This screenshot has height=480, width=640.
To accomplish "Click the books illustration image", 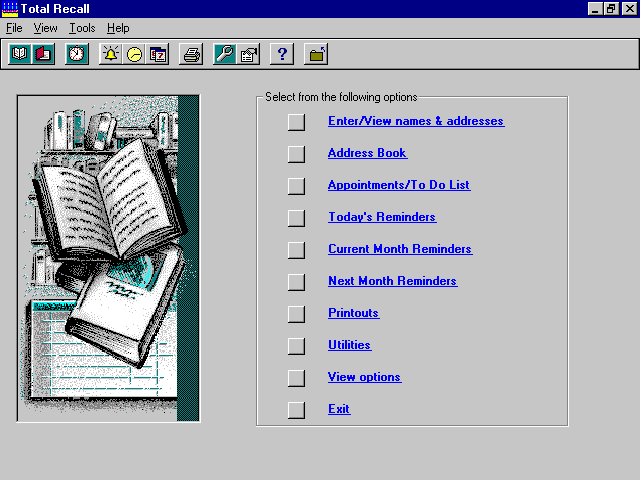I will coord(108,259).
